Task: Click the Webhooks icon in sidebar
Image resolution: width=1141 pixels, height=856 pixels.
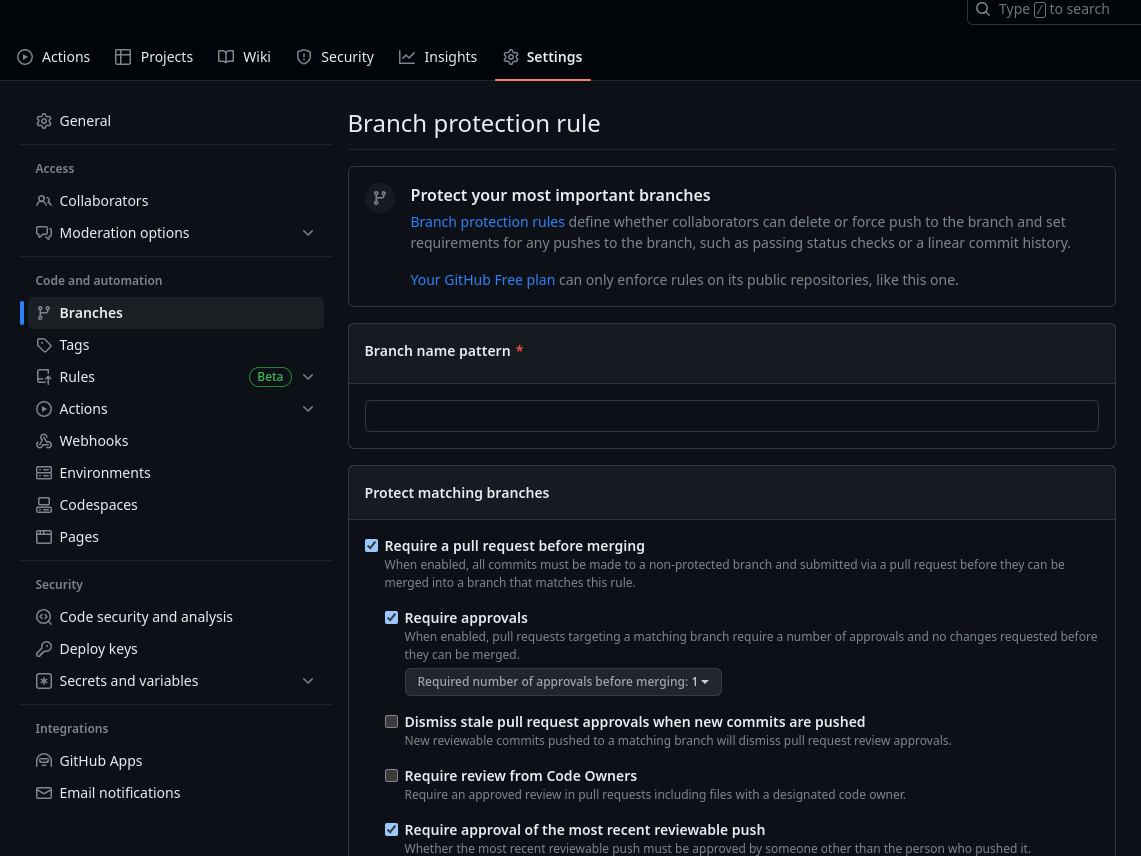Action: (x=44, y=441)
